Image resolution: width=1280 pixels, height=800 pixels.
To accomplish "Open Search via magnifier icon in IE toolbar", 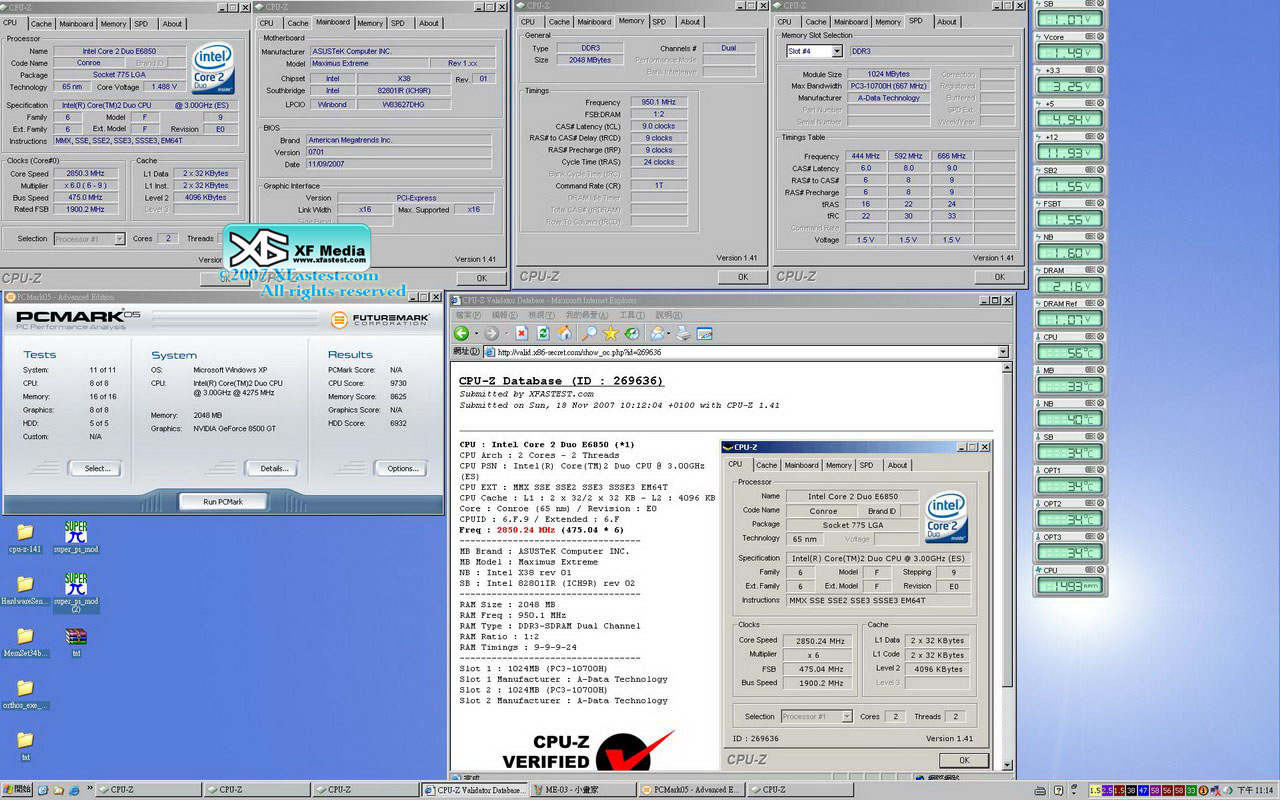I will tap(589, 333).
